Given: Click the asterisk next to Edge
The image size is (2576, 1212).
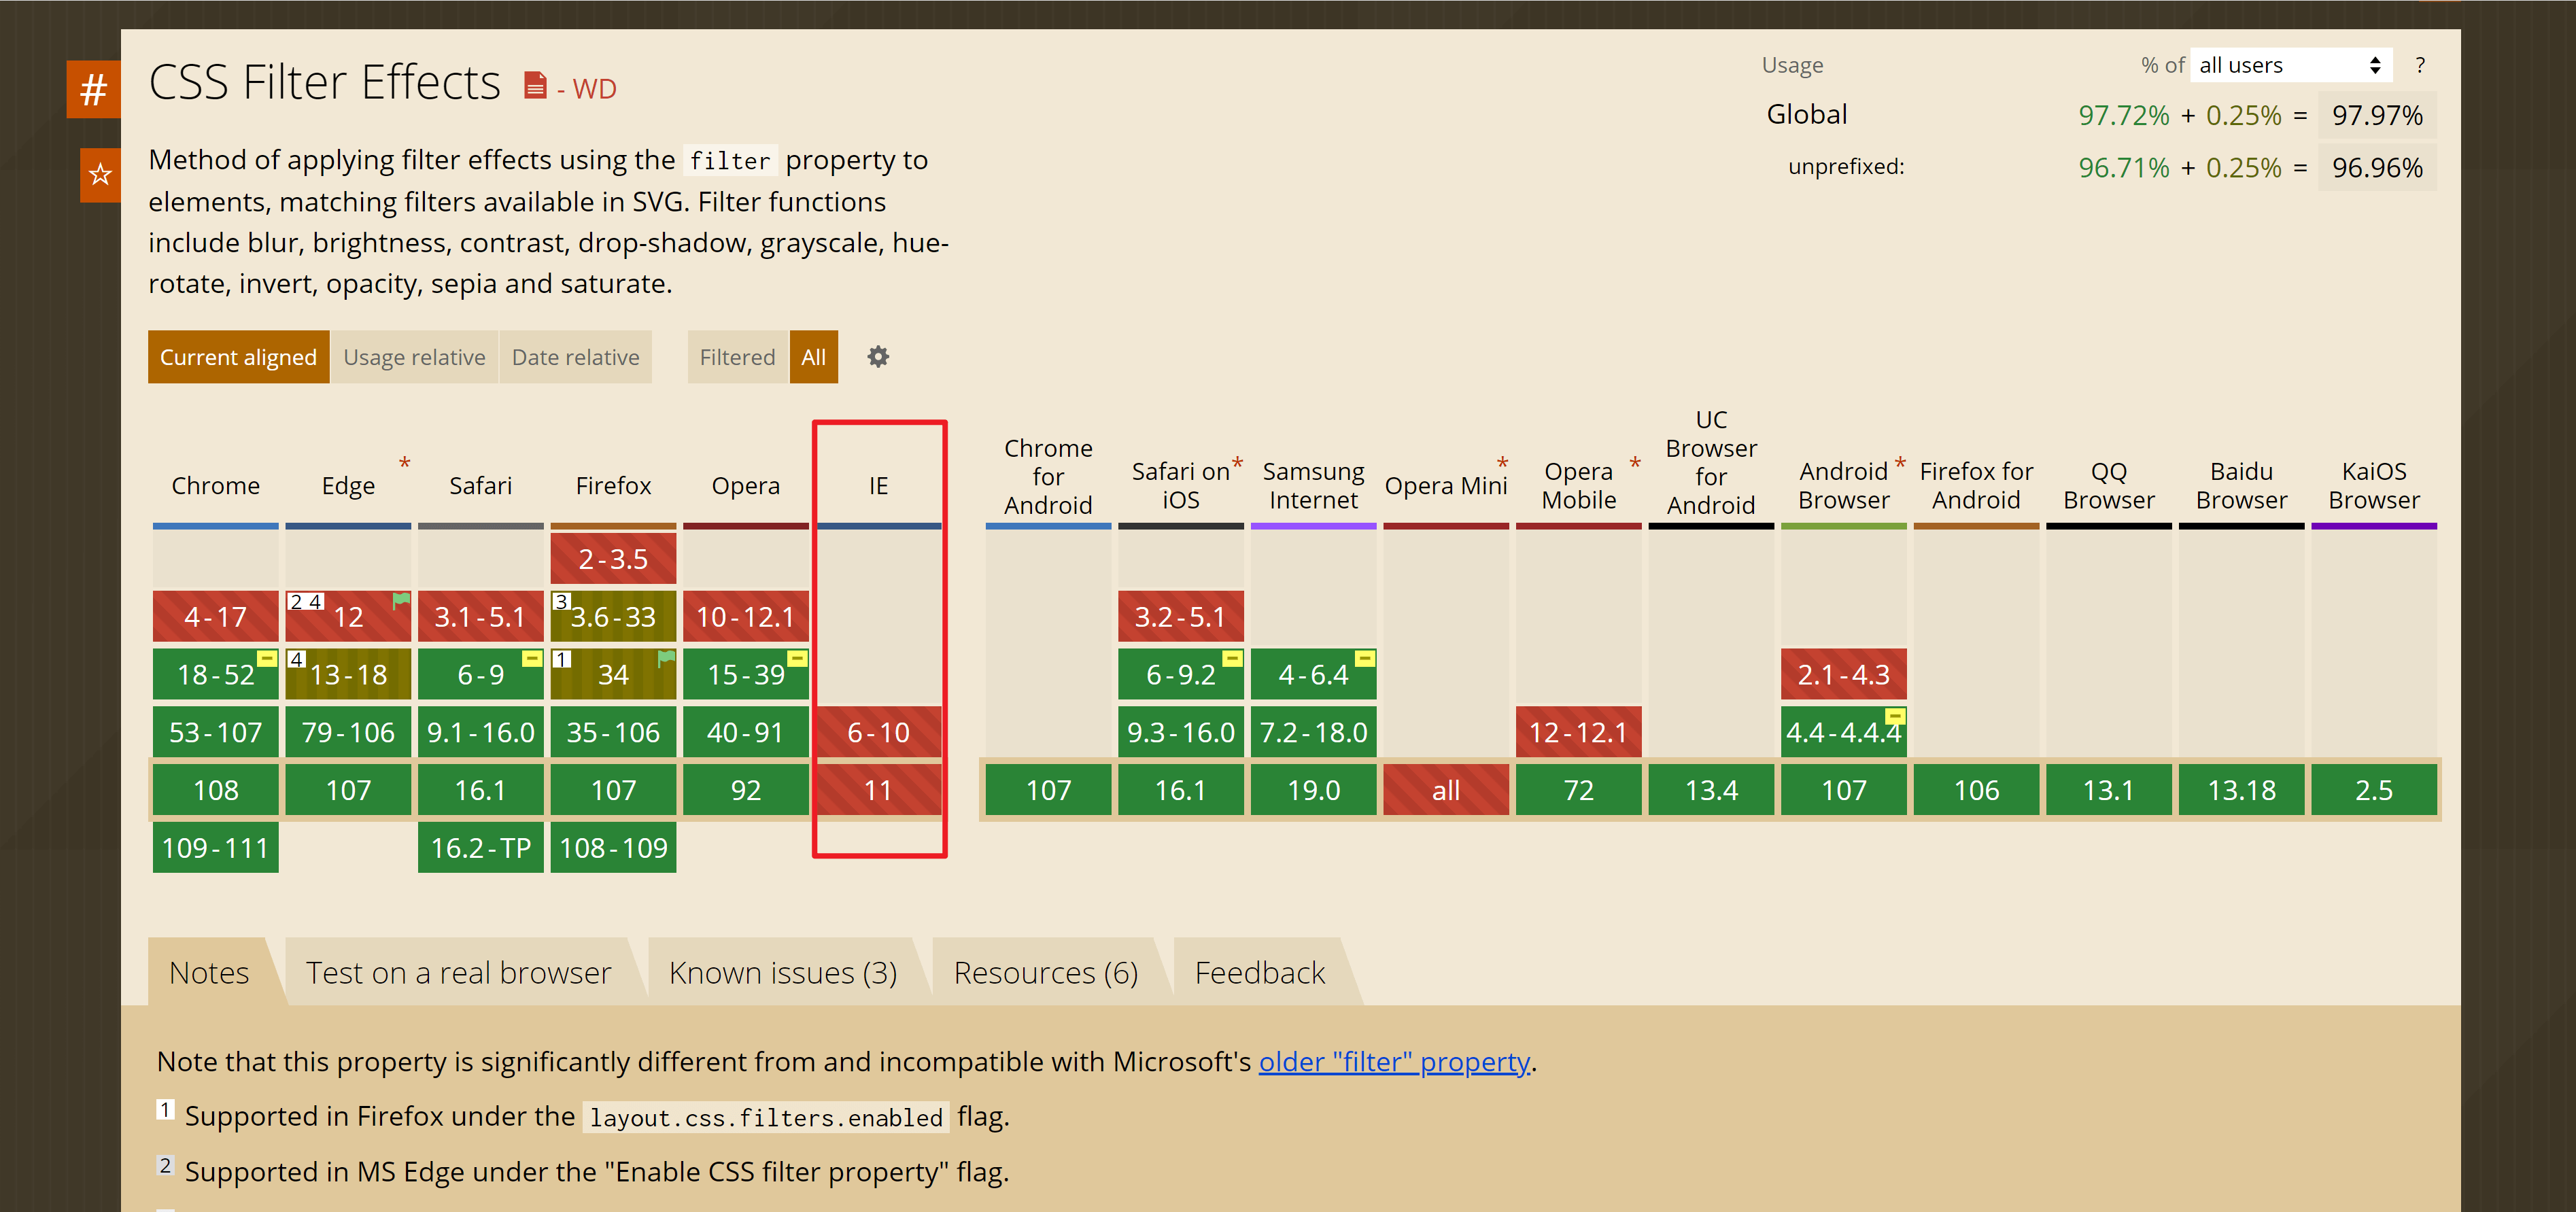Looking at the screenshot, I should 404,463.
